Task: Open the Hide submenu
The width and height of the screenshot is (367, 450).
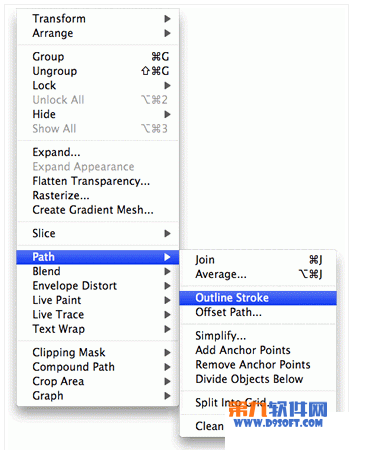Action: pos(98,114)
